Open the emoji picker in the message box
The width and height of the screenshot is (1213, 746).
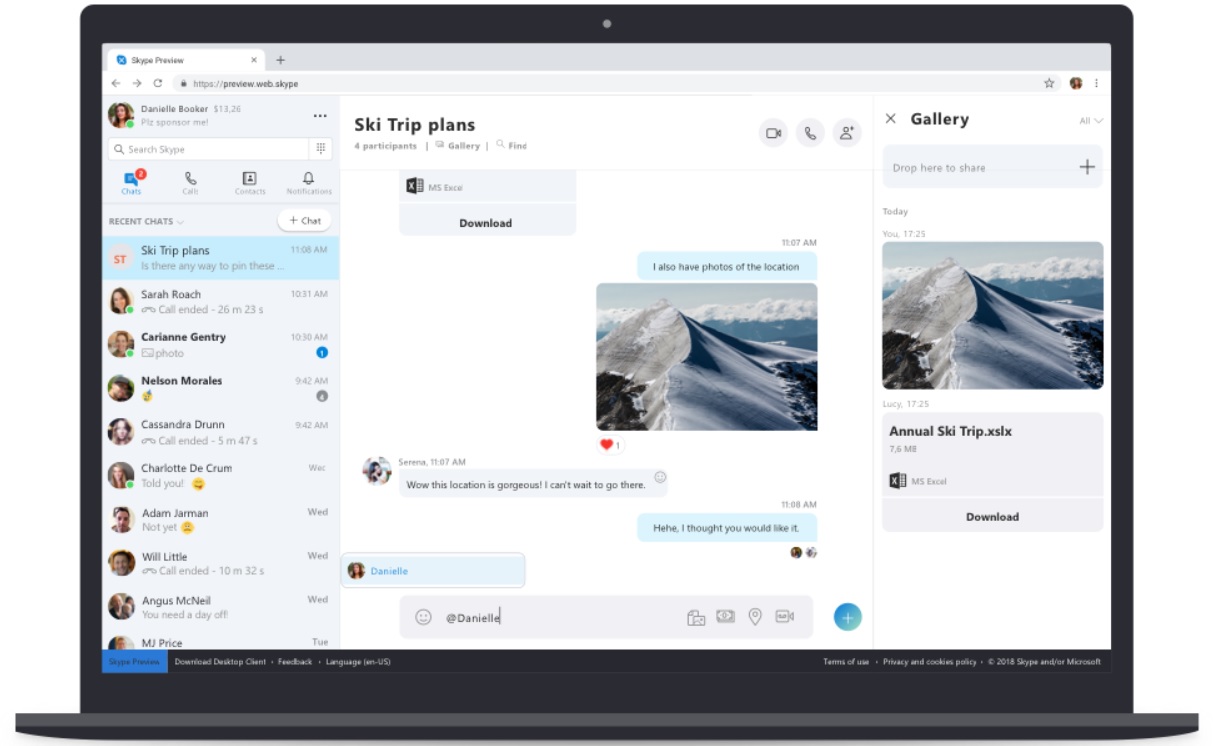[x=423, y=617]
